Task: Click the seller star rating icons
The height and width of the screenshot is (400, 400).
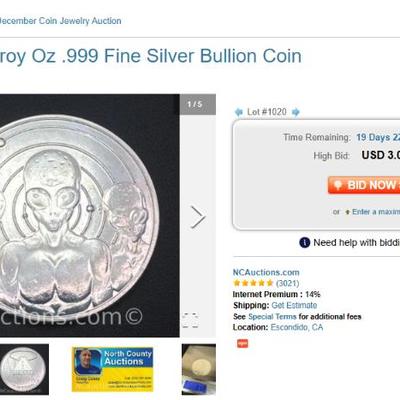Action: click(253, 283)
